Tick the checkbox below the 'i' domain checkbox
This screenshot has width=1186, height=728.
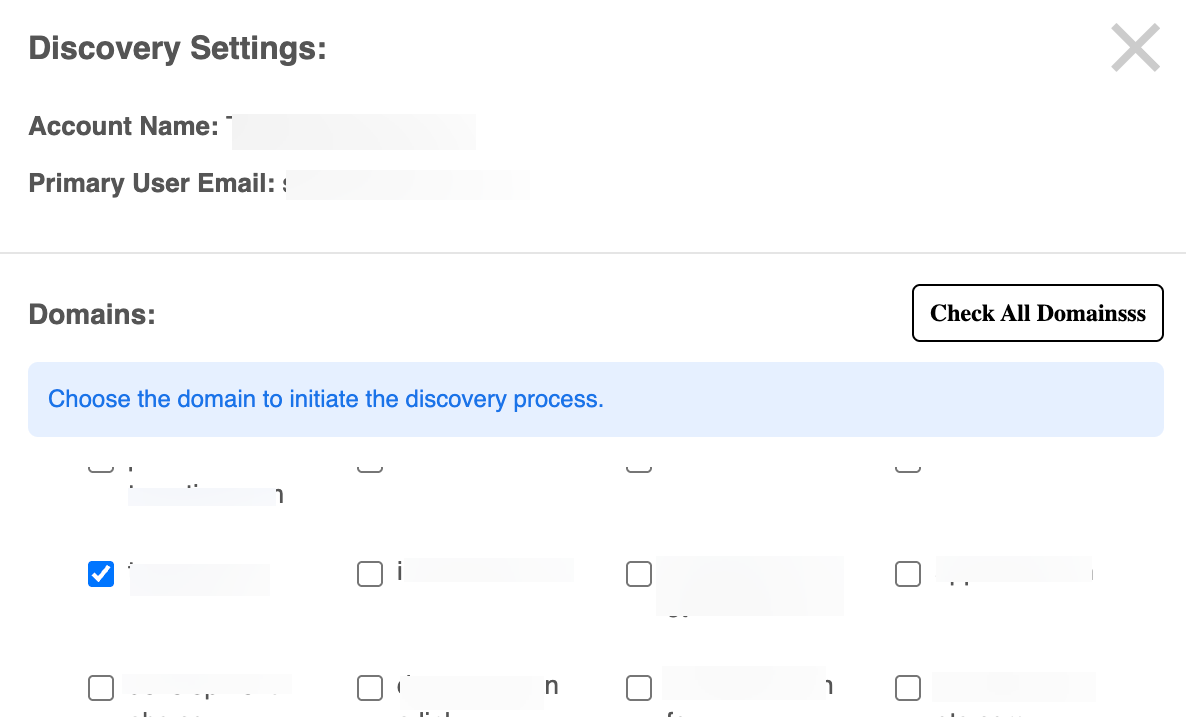[x=370, y=688]
